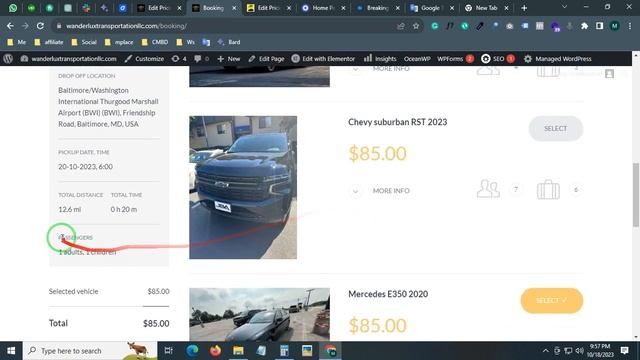The width and height of the screenshot is (640, 360).
Task: Select the Chevy suburban RST 2023
Action: click(556, 128)
